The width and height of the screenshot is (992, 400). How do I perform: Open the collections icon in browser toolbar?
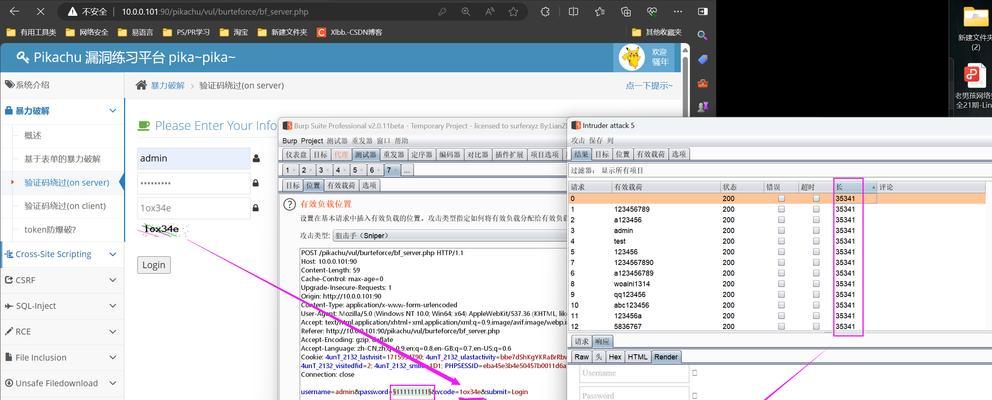click(626, 11)
